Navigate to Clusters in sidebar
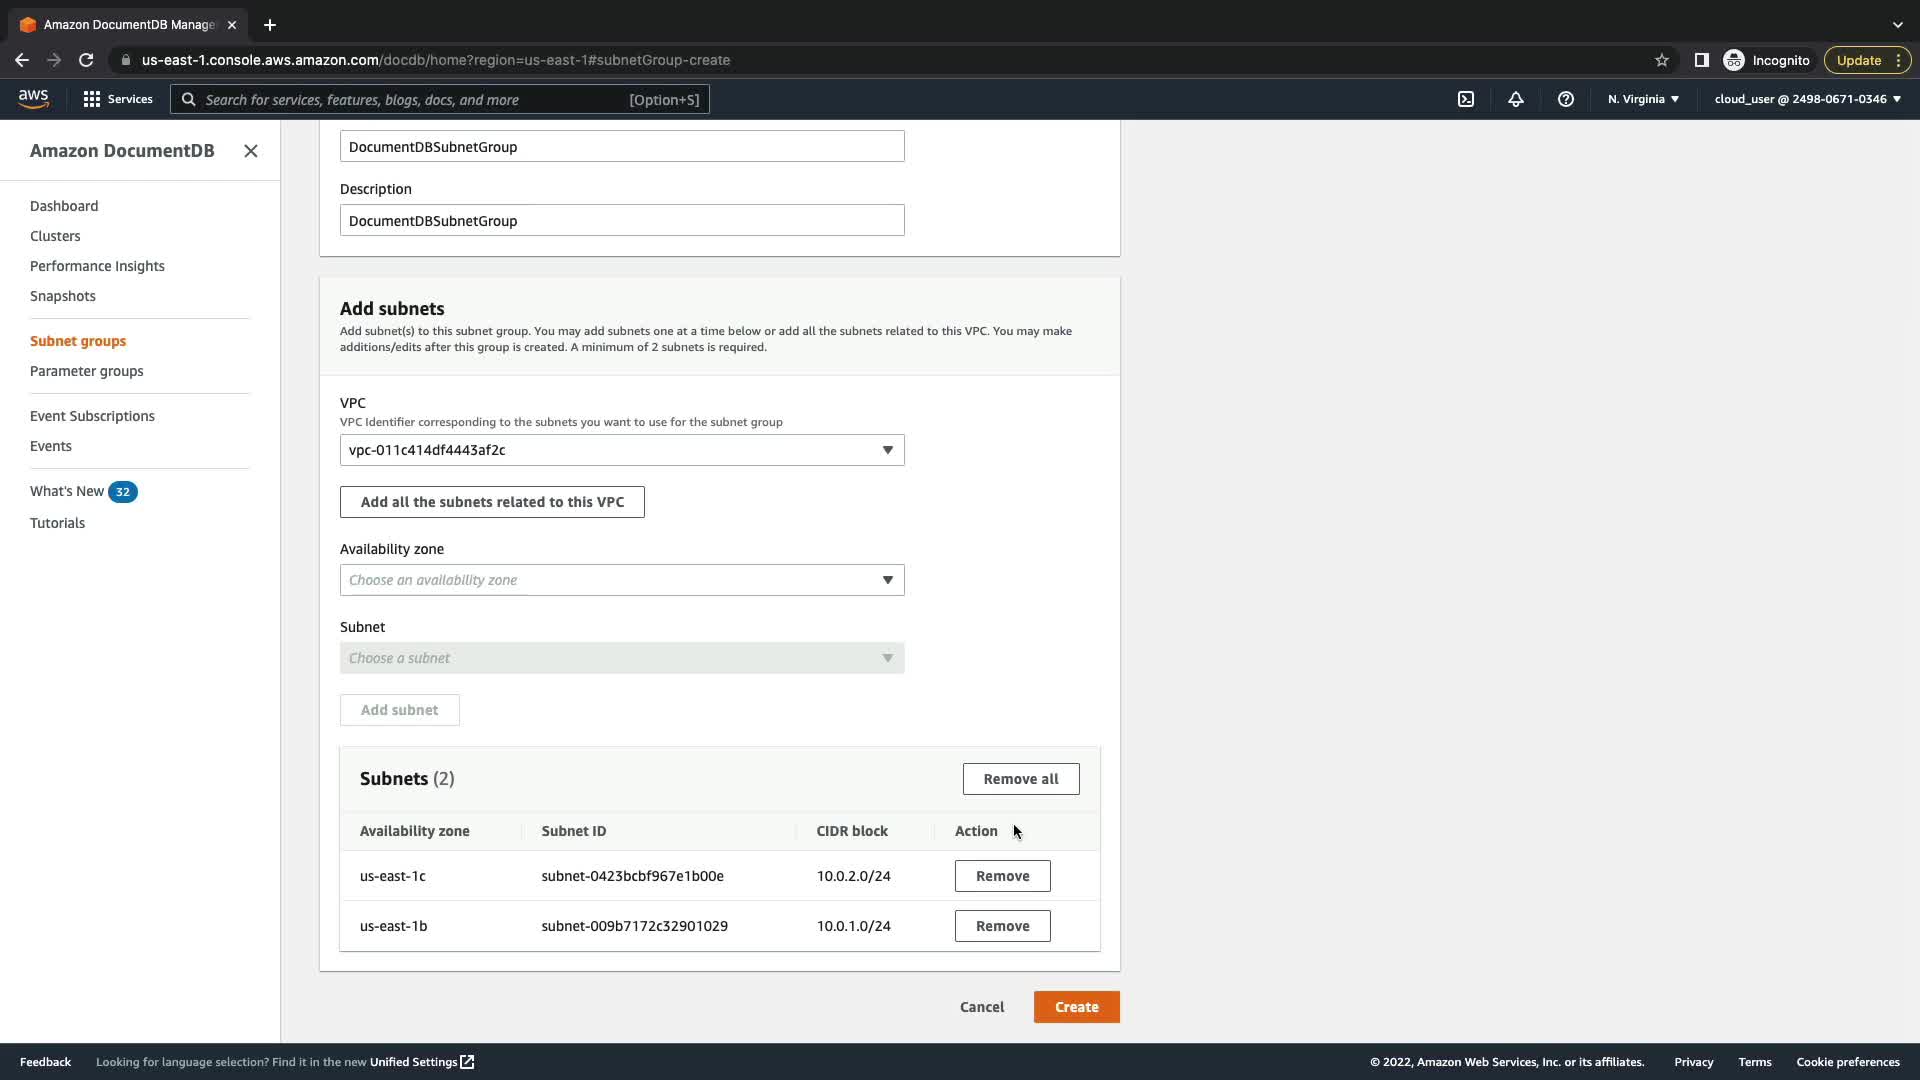 pos(55,236)
